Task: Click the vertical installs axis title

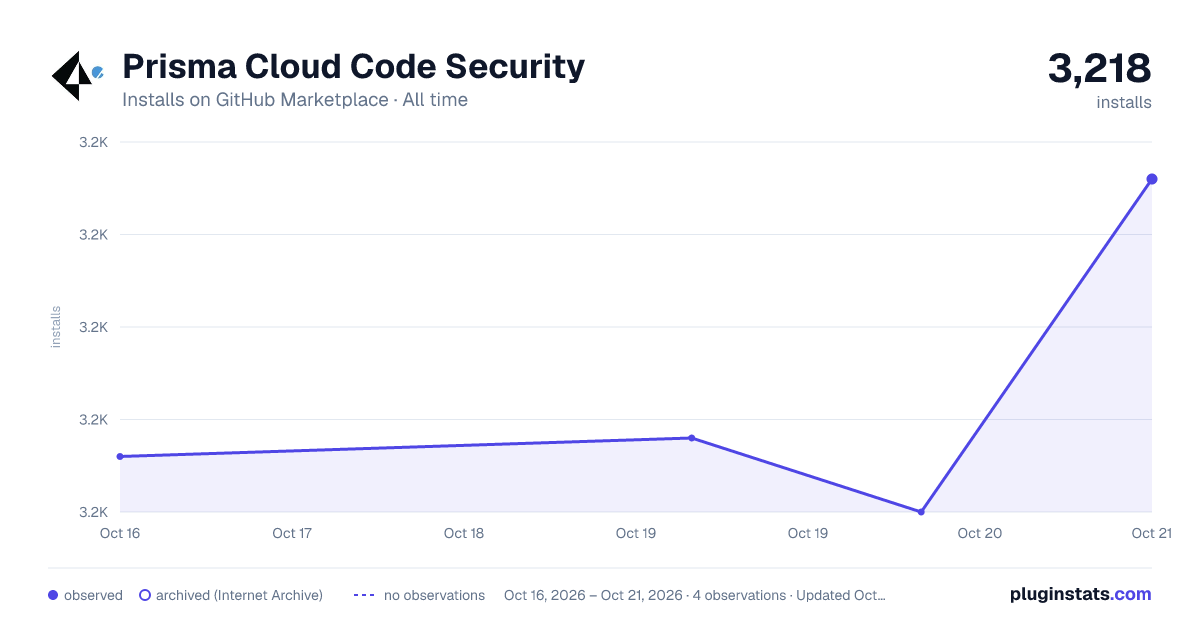Action: tap(56, 327)
